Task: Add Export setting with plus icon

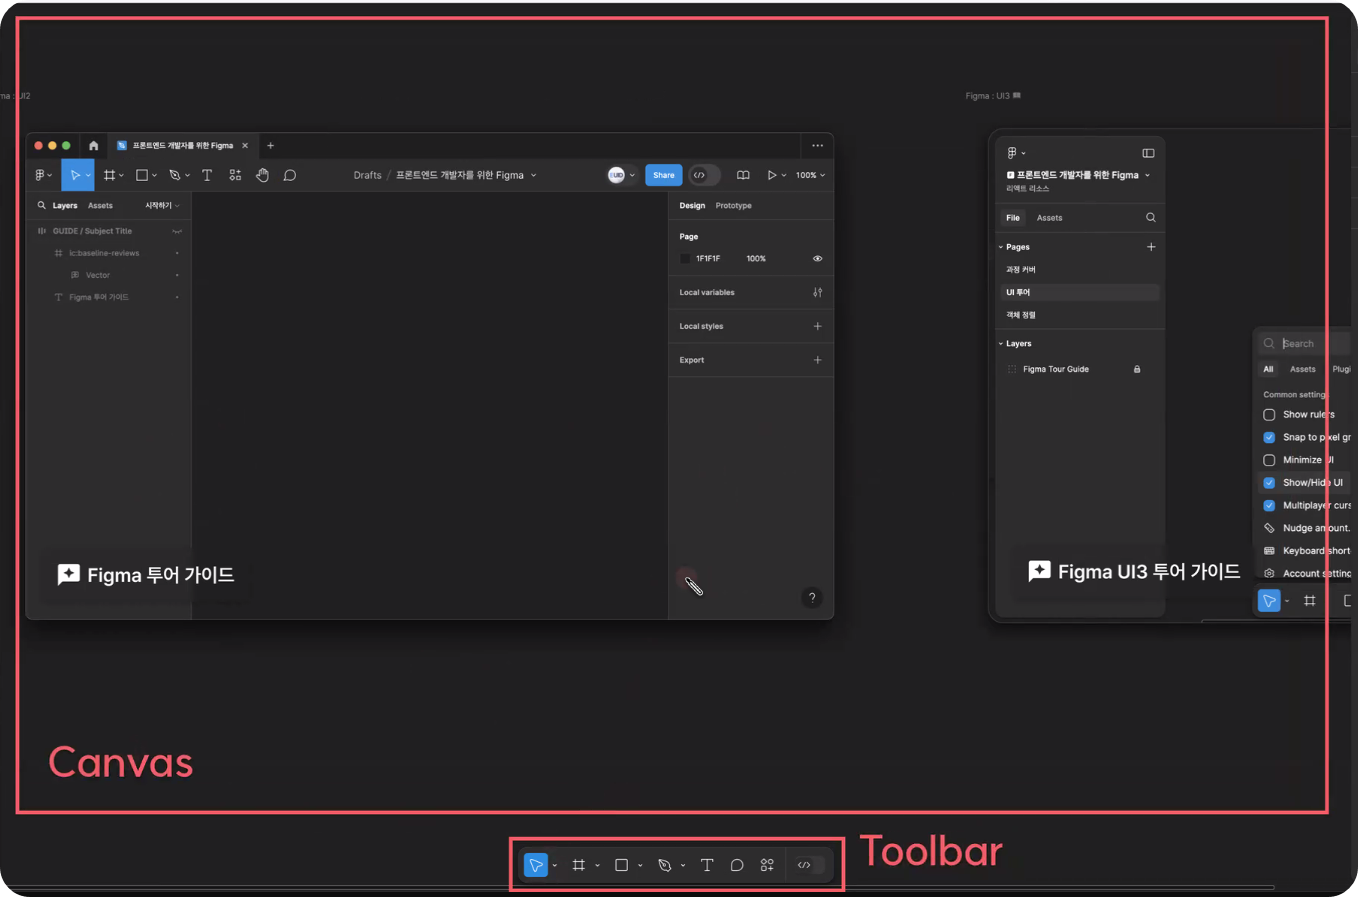Action: point(817,360)
